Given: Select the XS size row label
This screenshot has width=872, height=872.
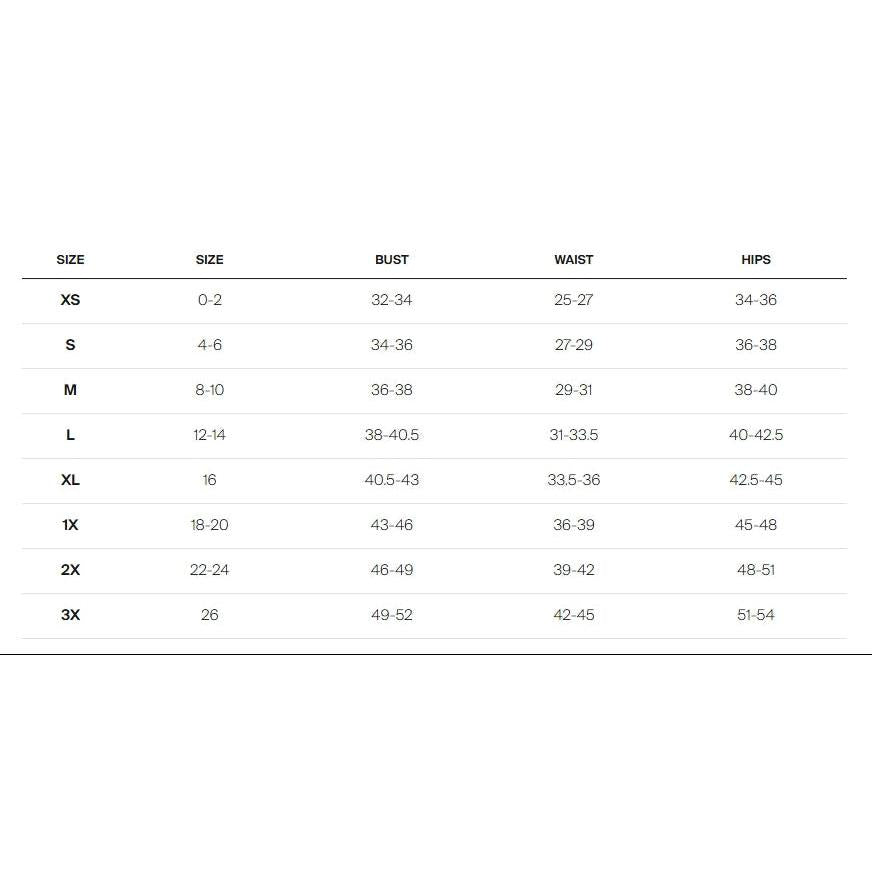Looking at the screenshot, I should click(x=70, y=300).
